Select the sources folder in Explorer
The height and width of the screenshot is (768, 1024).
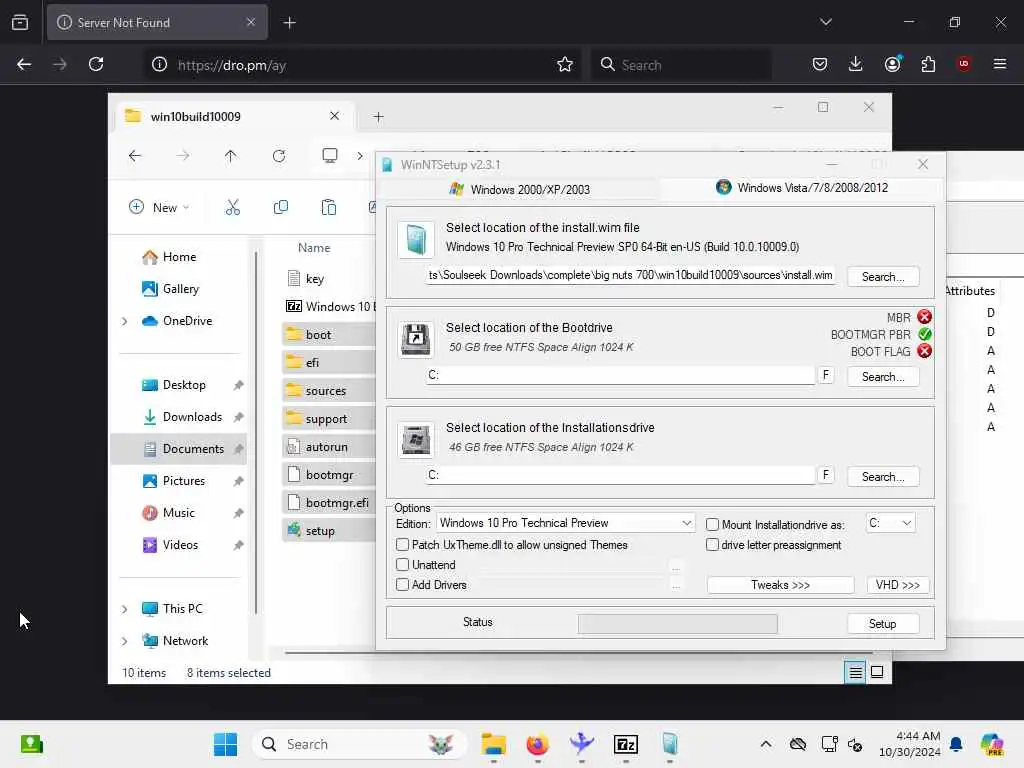[327, 391]
